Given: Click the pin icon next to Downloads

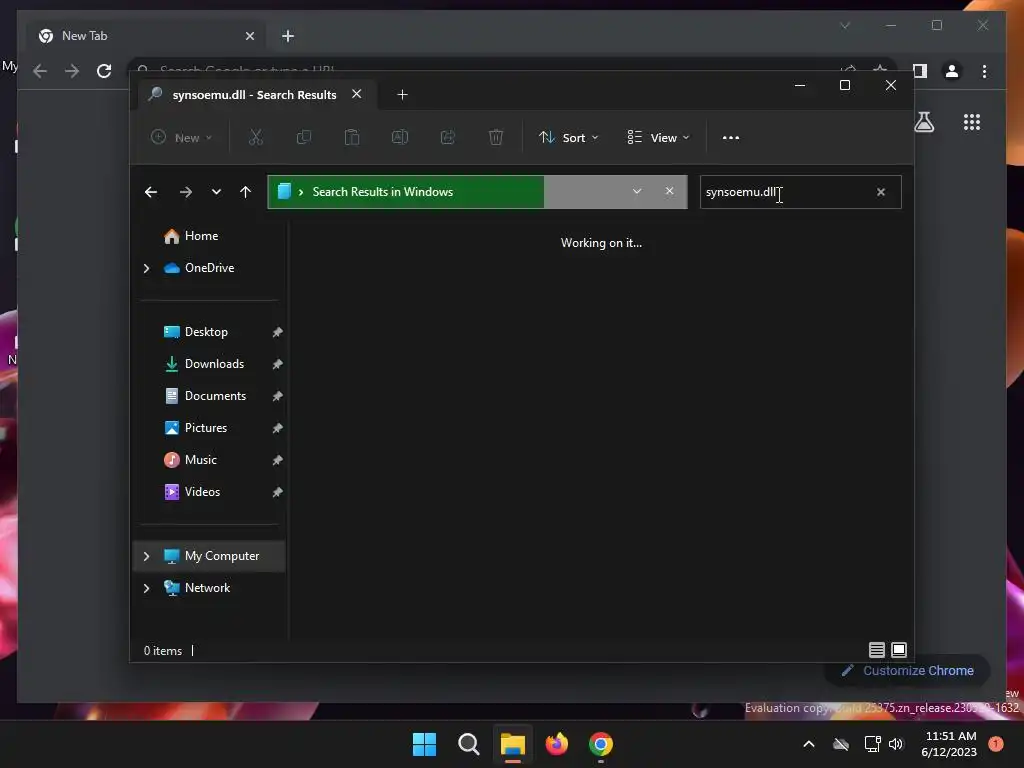Looking at the screenshot, I should pyautogui.click(x=277, y=364).
